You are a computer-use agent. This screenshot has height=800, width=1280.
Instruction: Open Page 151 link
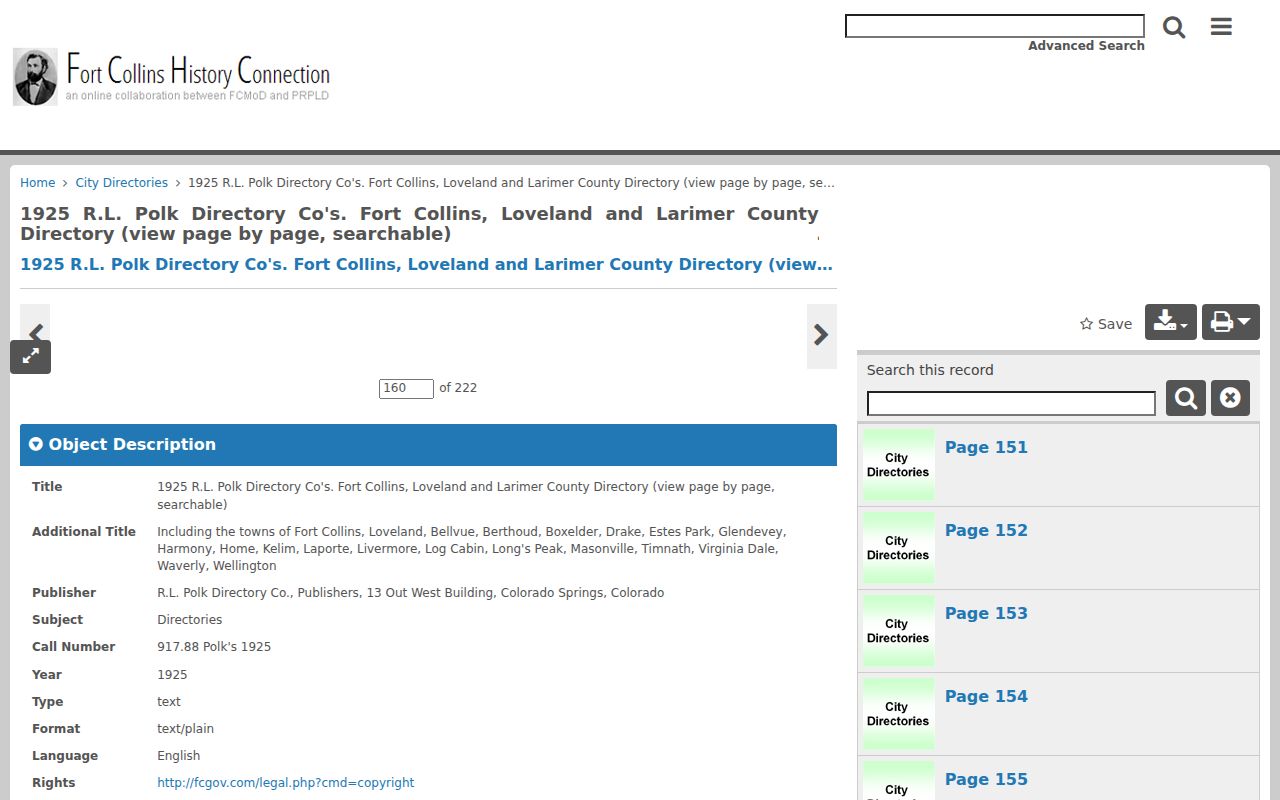[x=986, y=448]
